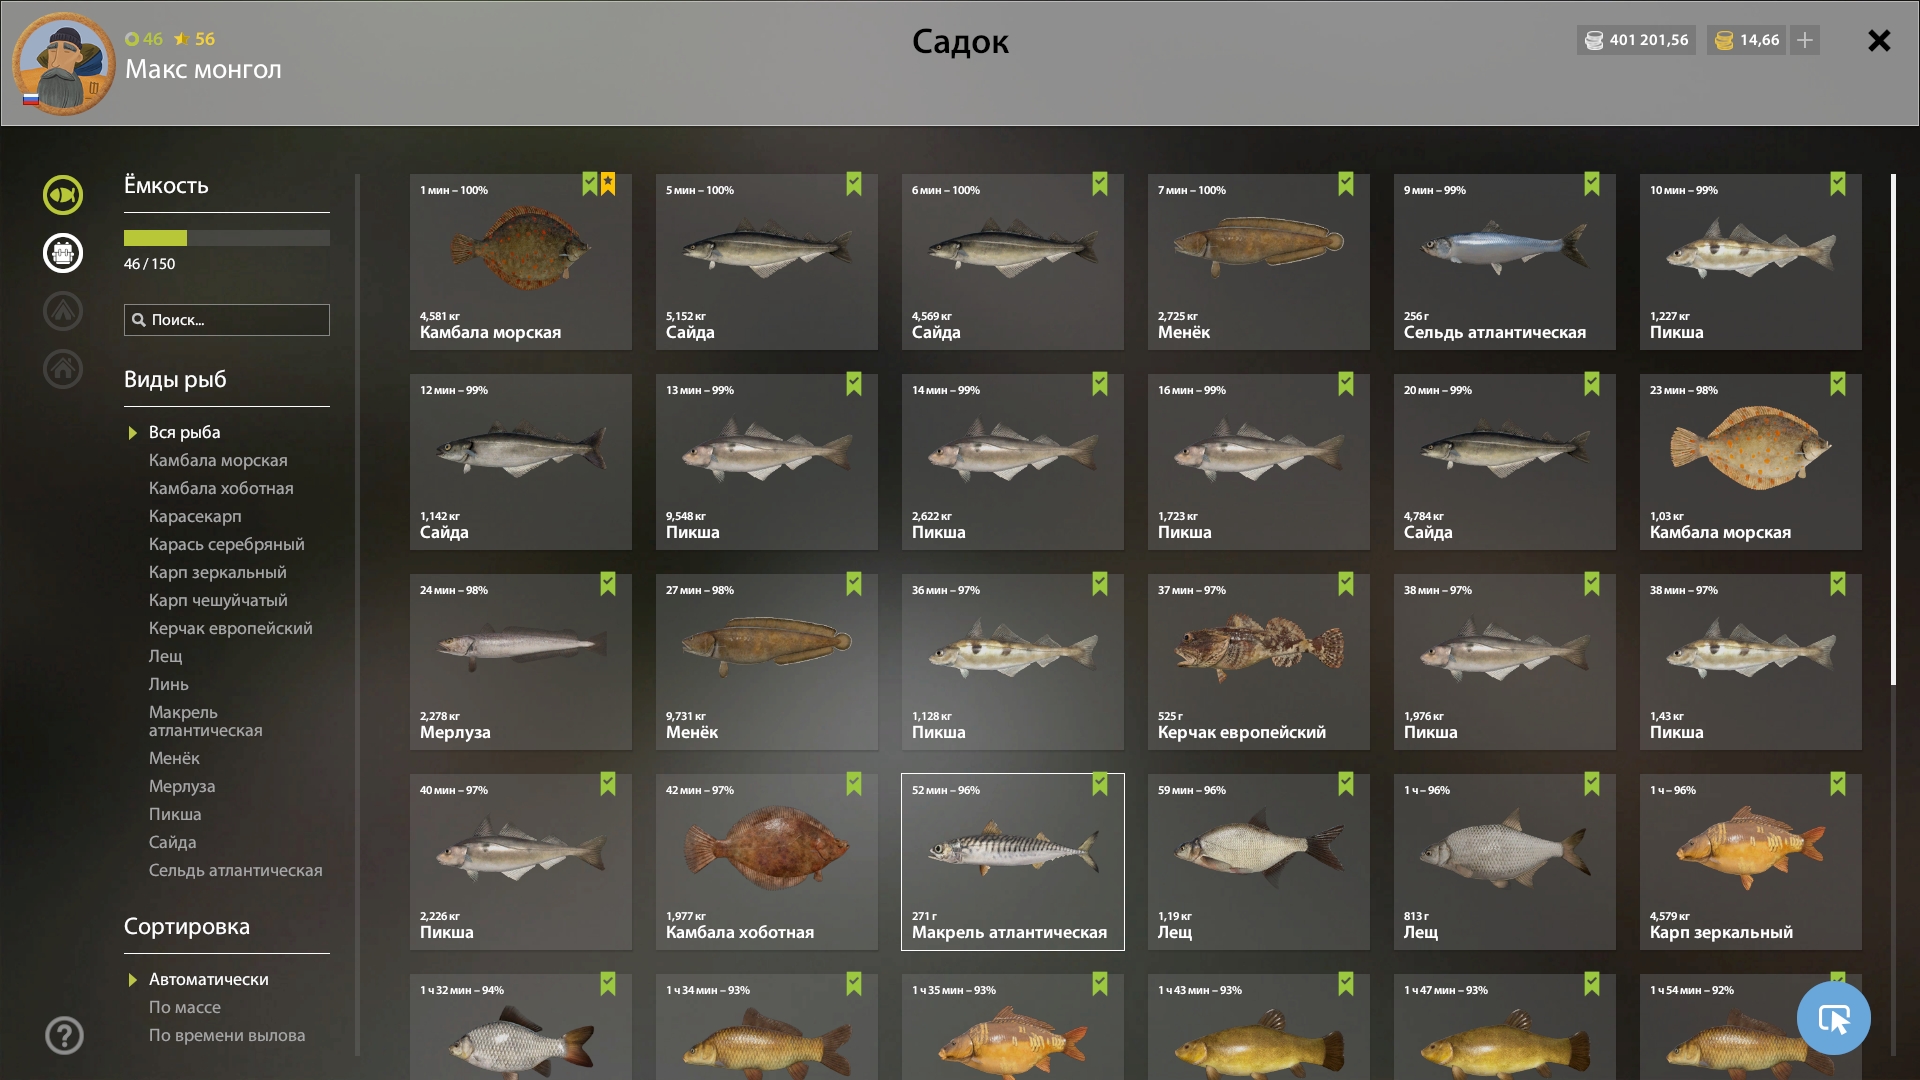Select automatic sorting (Автоматически)
Viewport: 1920px width, 1080px height.
[208, 979]
